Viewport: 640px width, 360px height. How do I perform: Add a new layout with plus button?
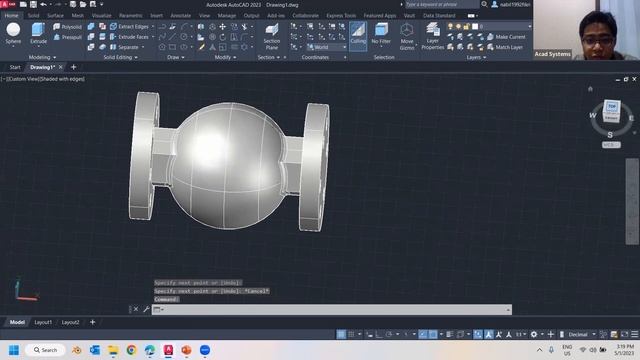93,322
